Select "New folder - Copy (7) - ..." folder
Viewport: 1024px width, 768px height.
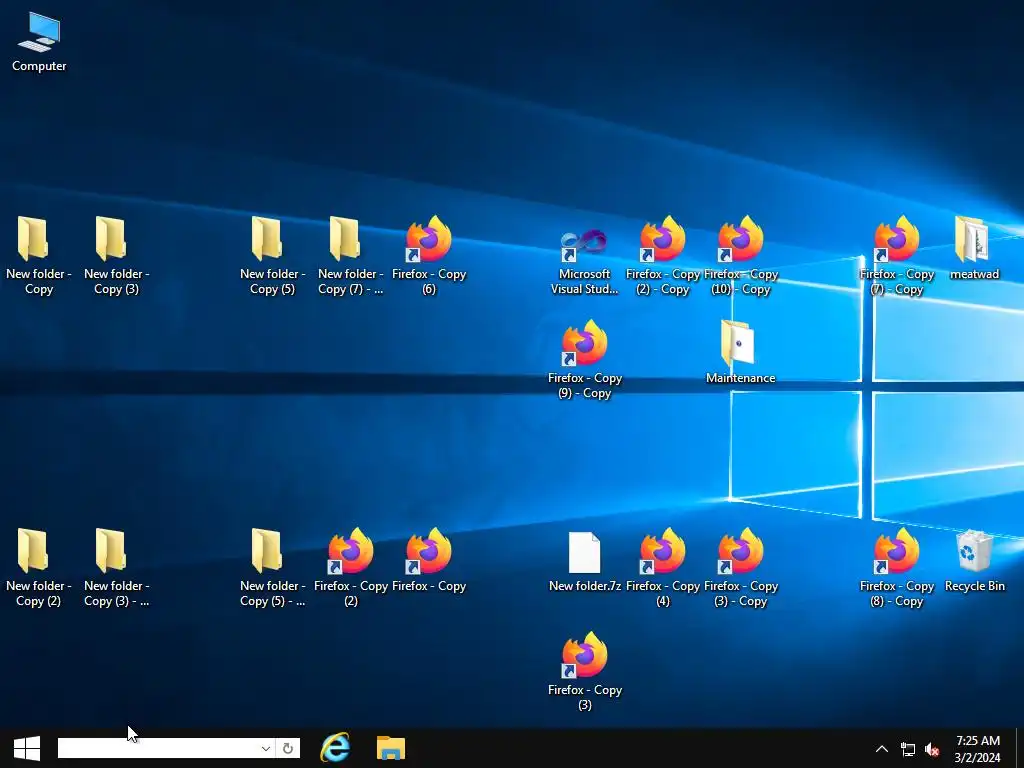point(350,255)
